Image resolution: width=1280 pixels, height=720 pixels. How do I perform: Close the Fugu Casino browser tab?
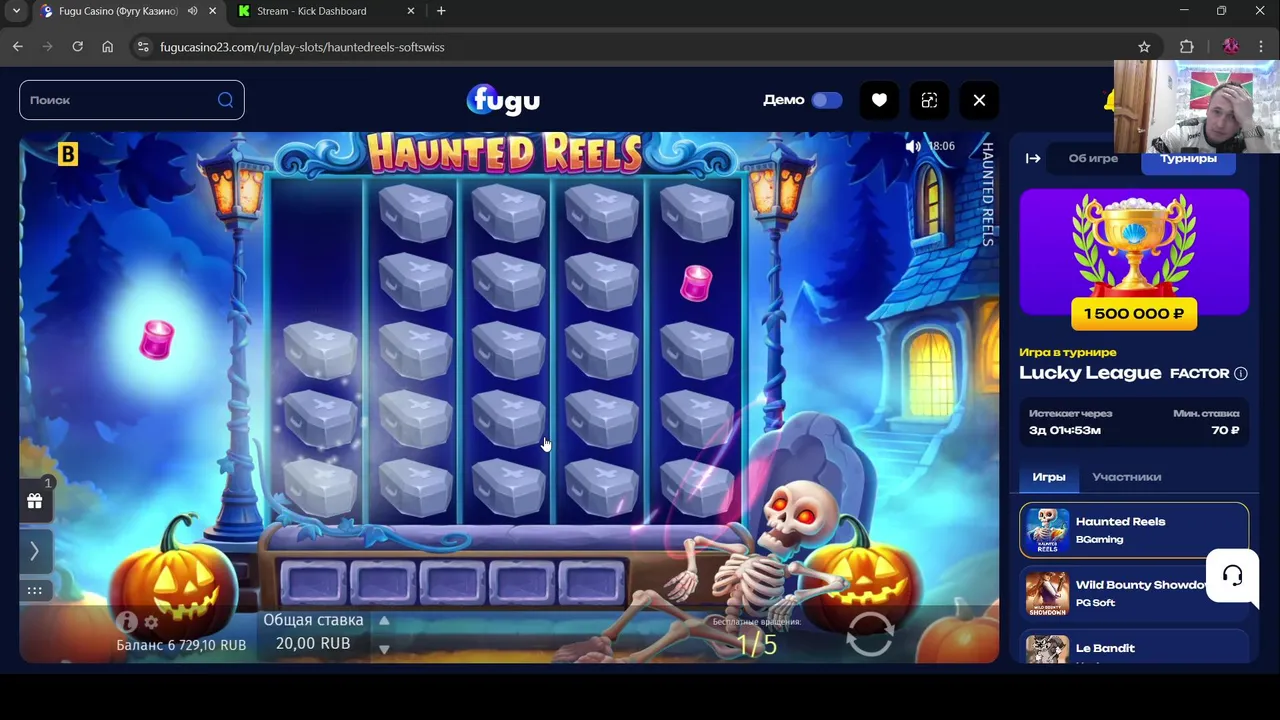pos(212,11)
